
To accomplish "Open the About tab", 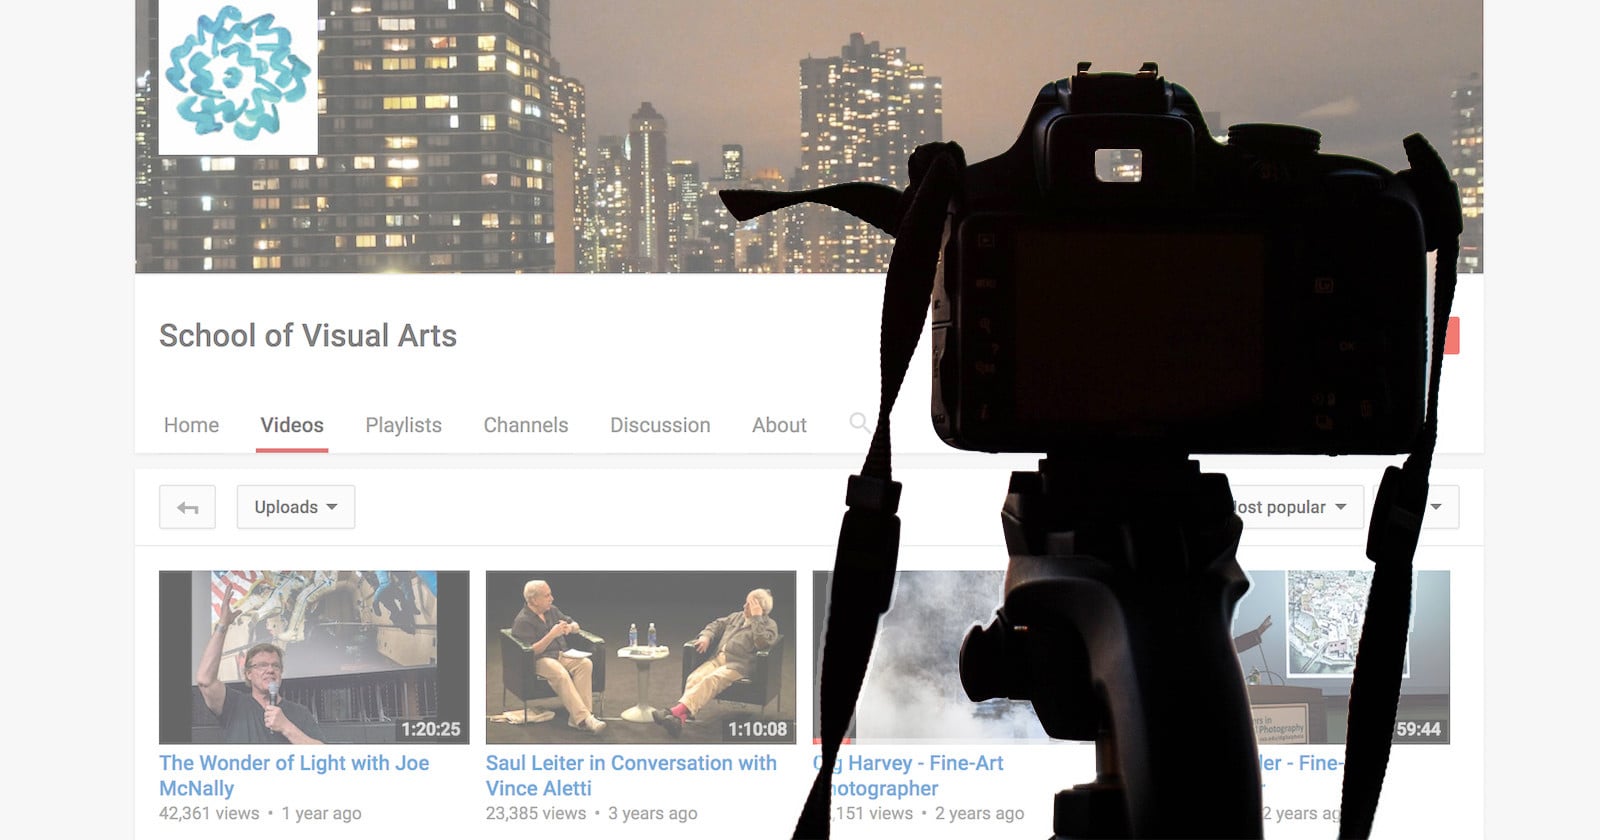I will click(x=779, y=425).
